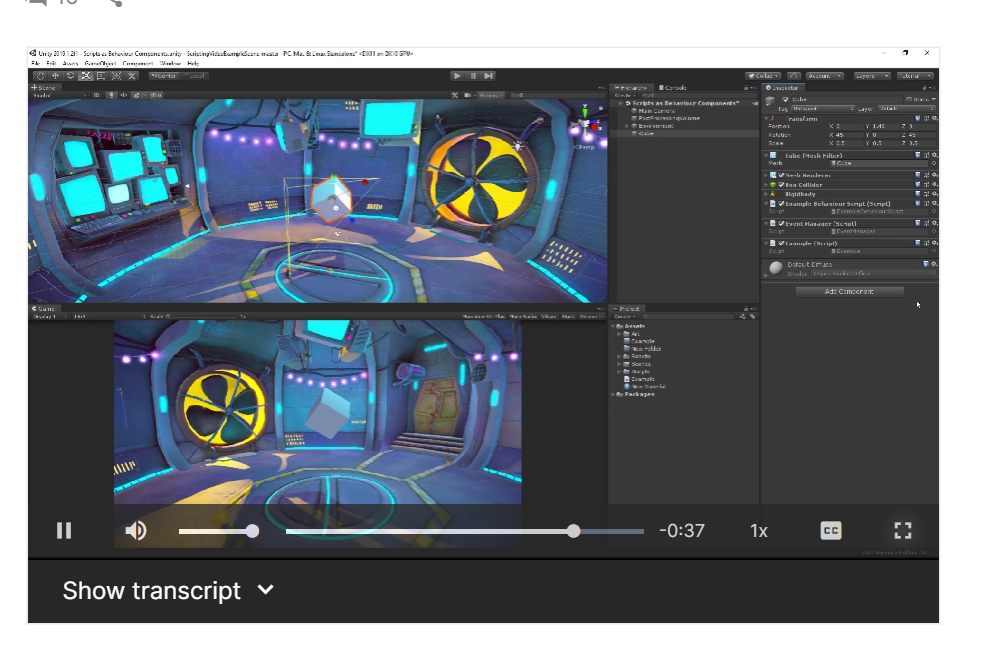
Task: Open the GameObject menu
Action: pos(100,64)
